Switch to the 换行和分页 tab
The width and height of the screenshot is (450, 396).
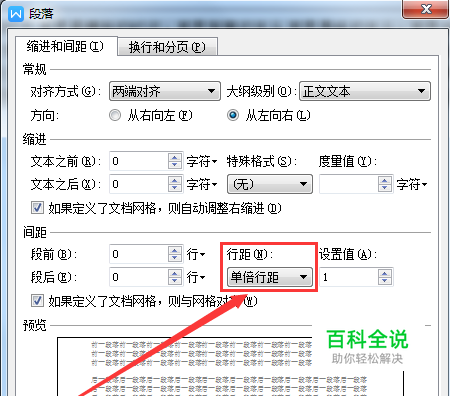coord(167,47)
